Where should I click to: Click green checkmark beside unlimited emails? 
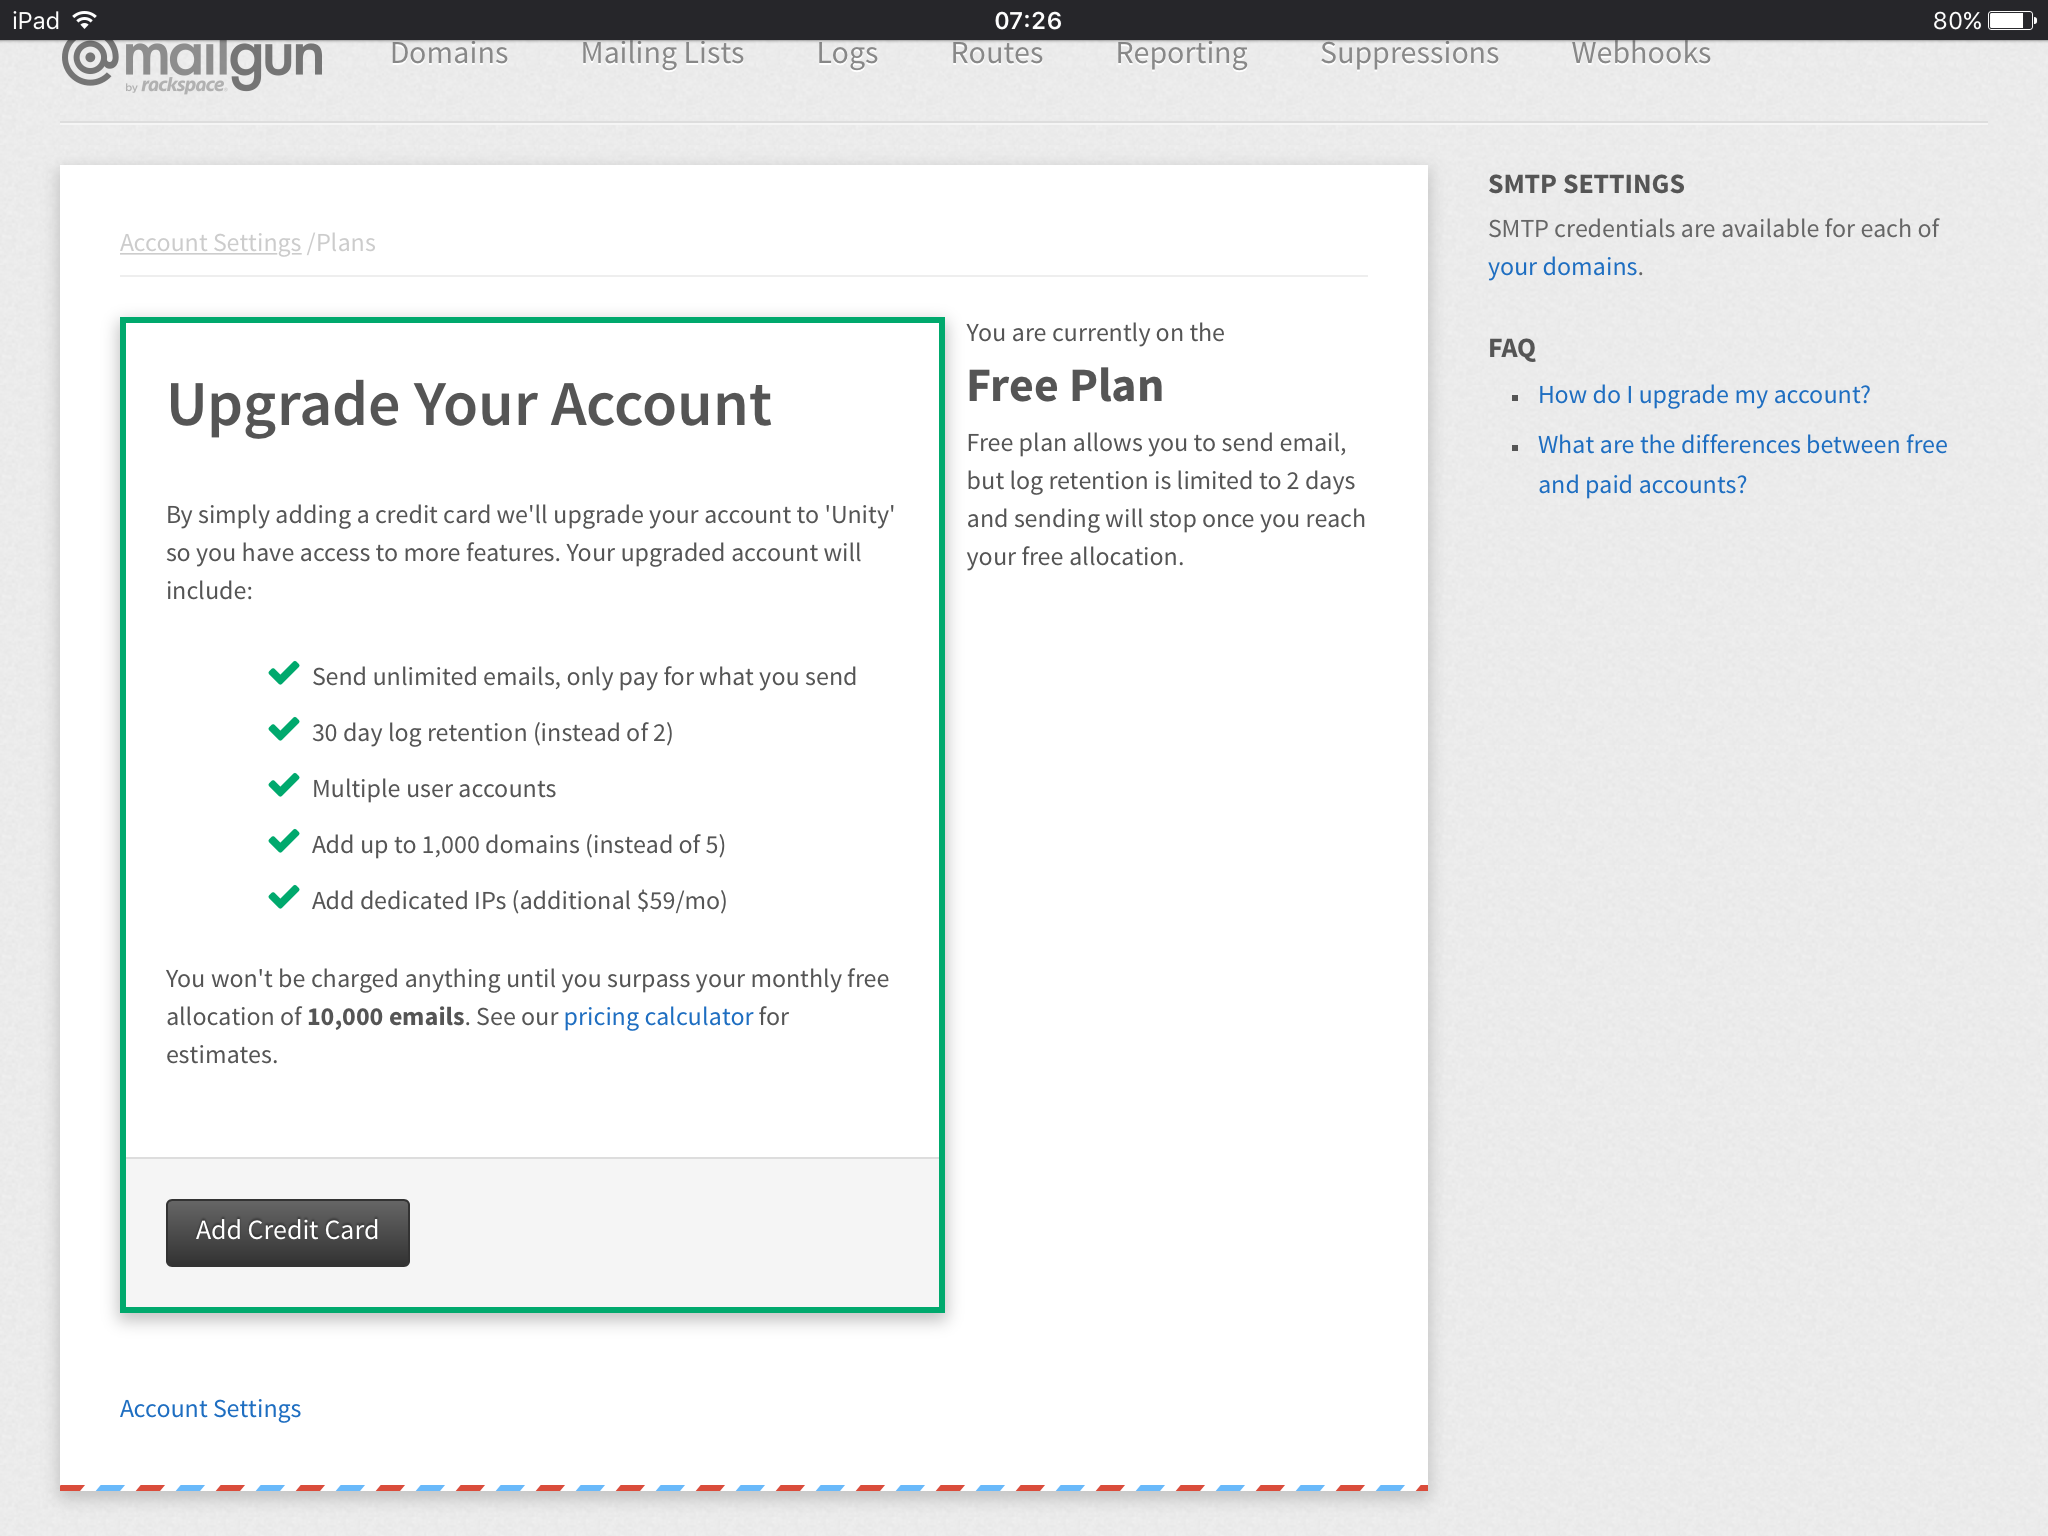pos(284,674)
